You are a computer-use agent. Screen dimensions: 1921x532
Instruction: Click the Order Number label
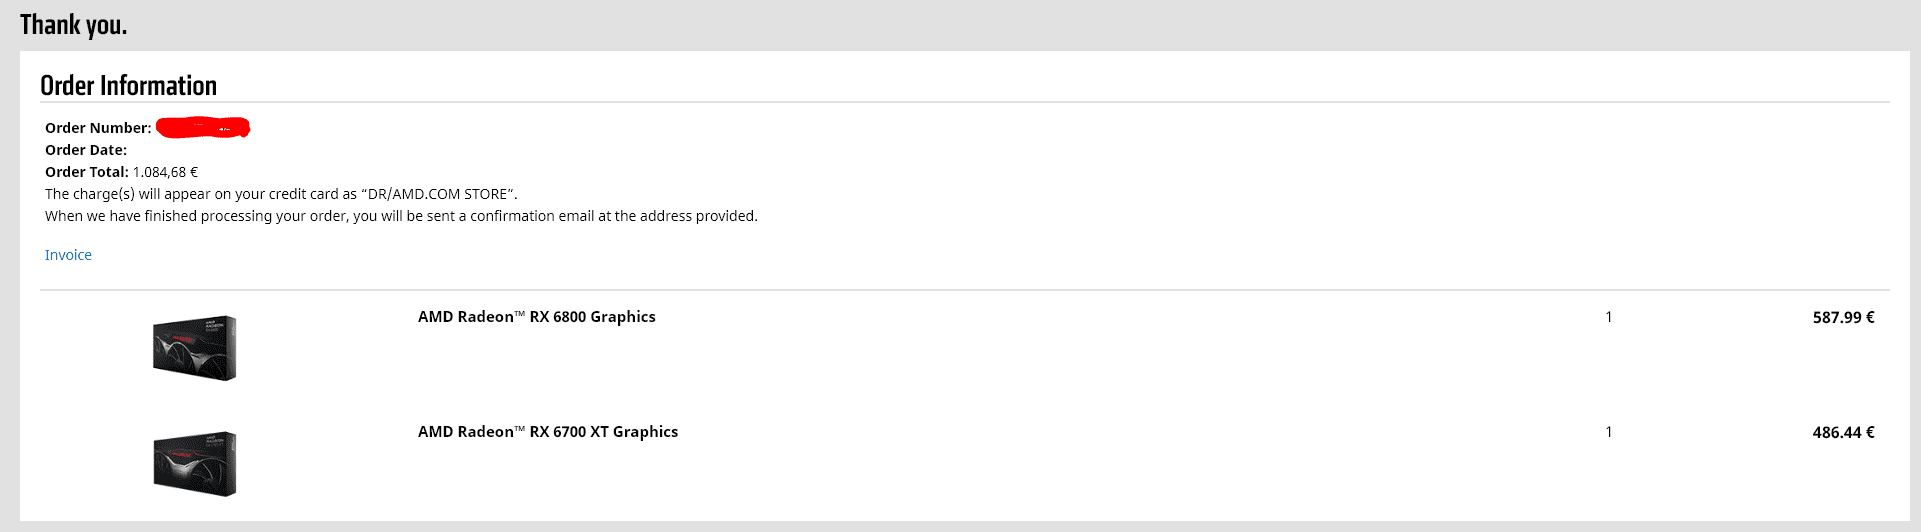[98, 128]
